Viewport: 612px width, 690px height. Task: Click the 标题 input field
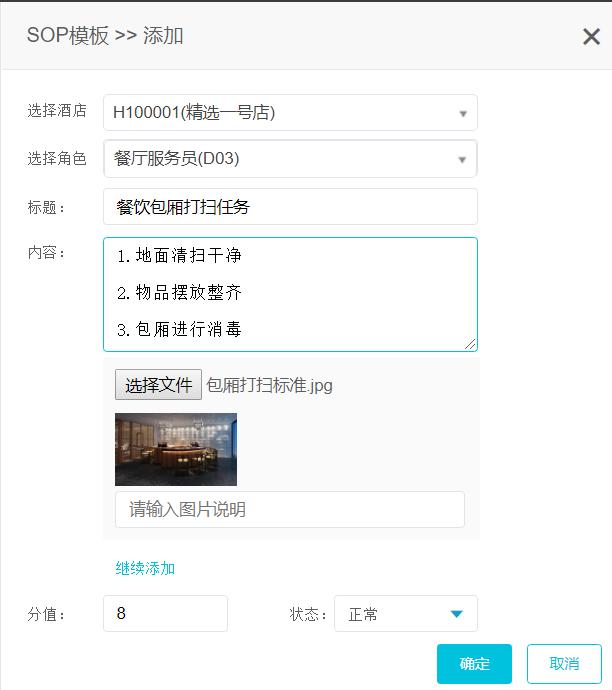[x=290, y=206]
